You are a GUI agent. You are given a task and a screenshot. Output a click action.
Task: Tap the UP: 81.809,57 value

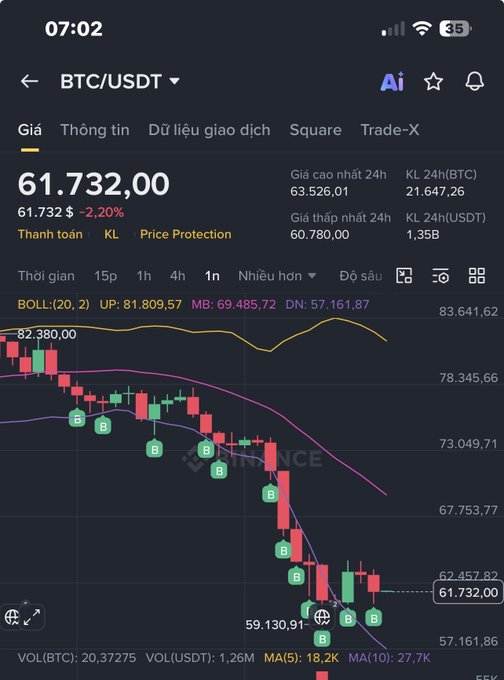141,304
